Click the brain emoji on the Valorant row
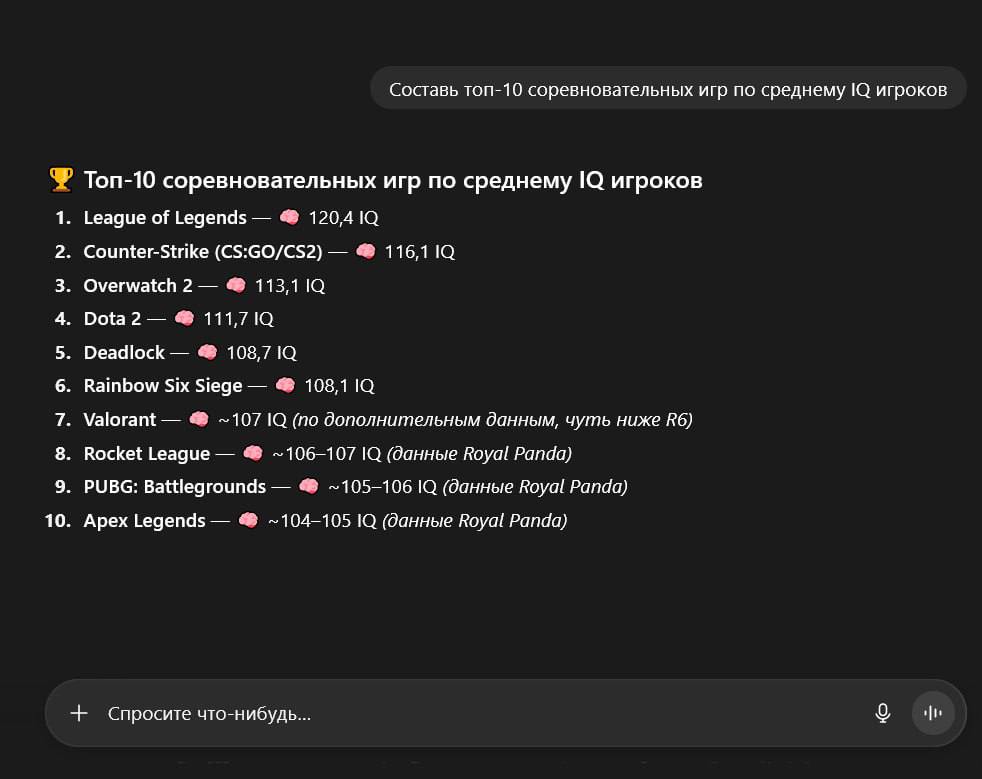Screen dimensions: 982x779 pyautogui.click(x=199, y=420)
